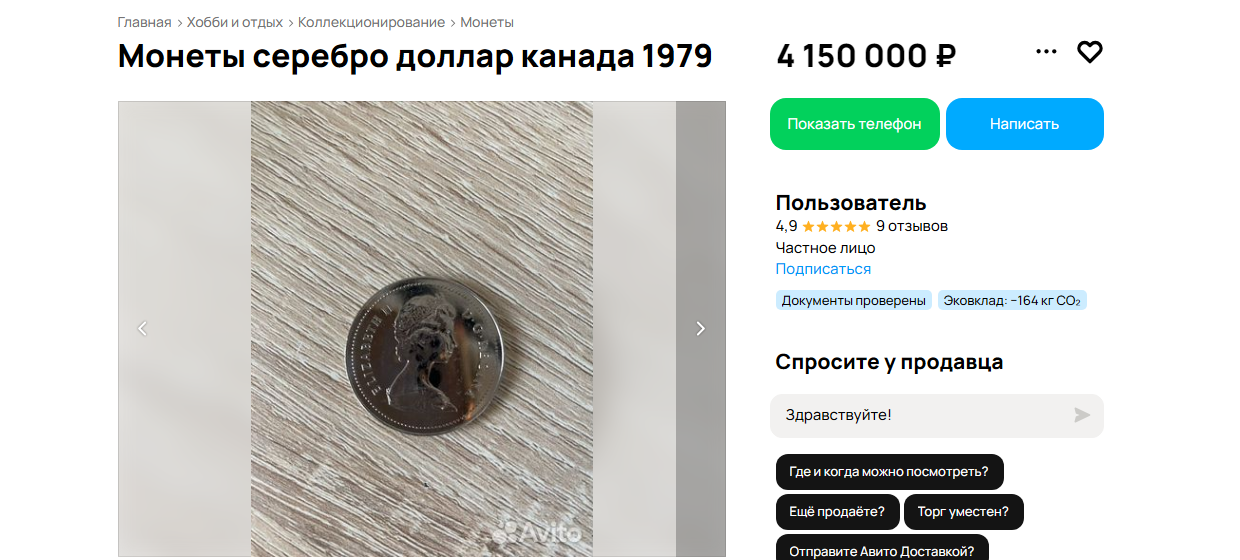Navigate to Коллекционирование breadcrumb
Viewport: 1240px width, 560px height.
click(371, 22)
